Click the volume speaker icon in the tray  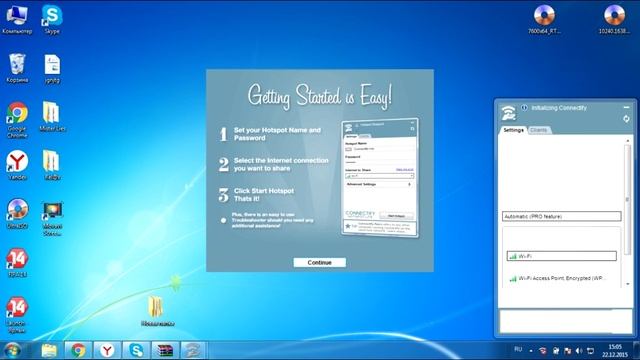[x=579, y=351]
